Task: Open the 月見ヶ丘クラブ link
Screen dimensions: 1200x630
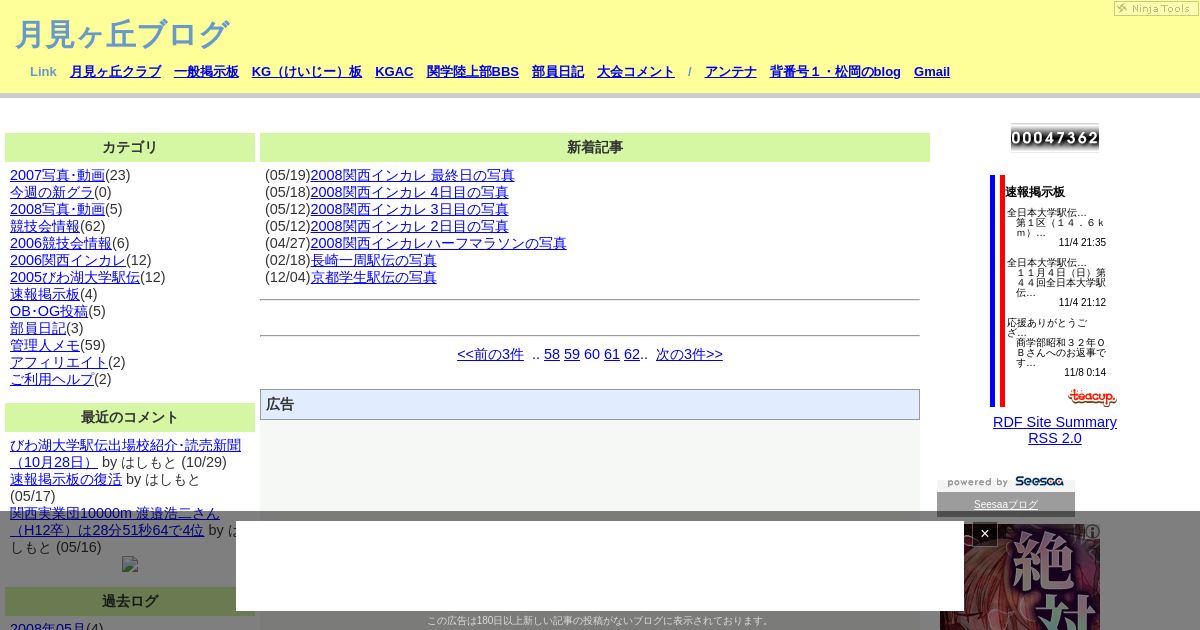Action: [x=115, y=72]
